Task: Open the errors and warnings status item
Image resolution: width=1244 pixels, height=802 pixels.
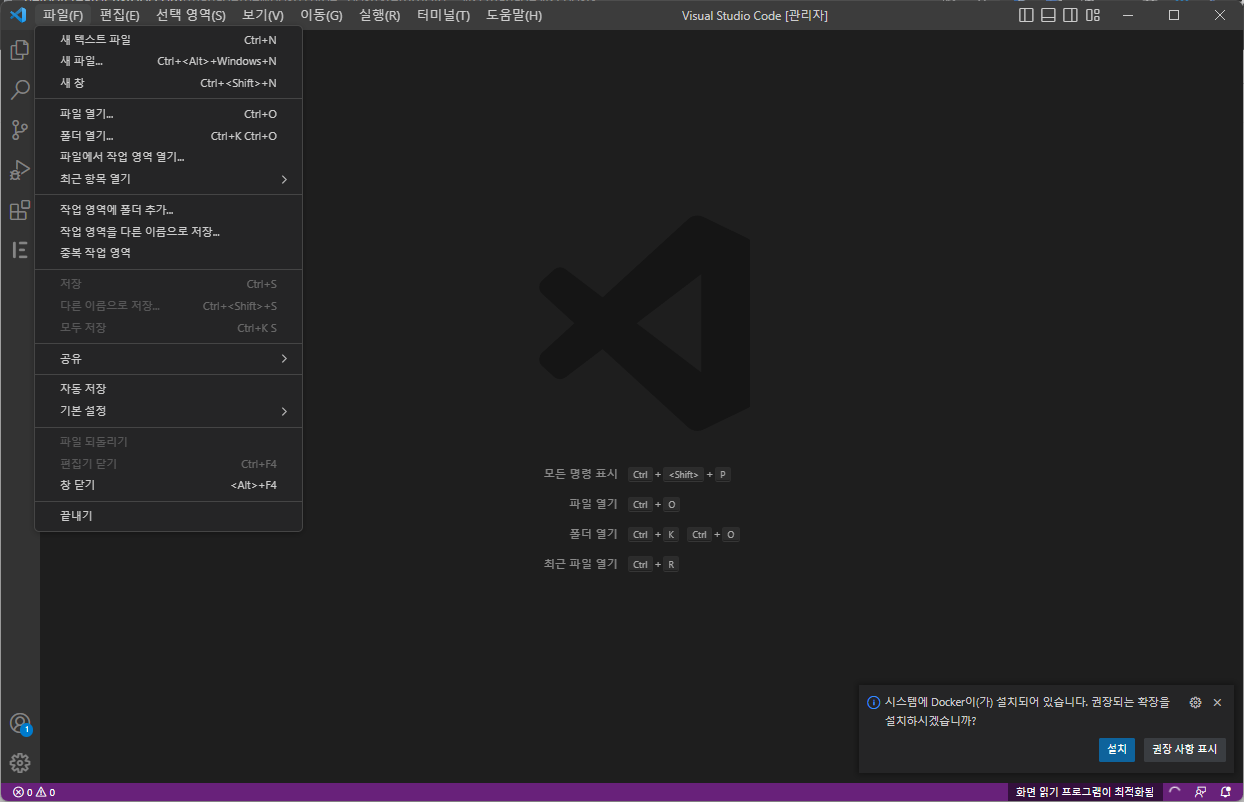Action: tap(34, 792)
